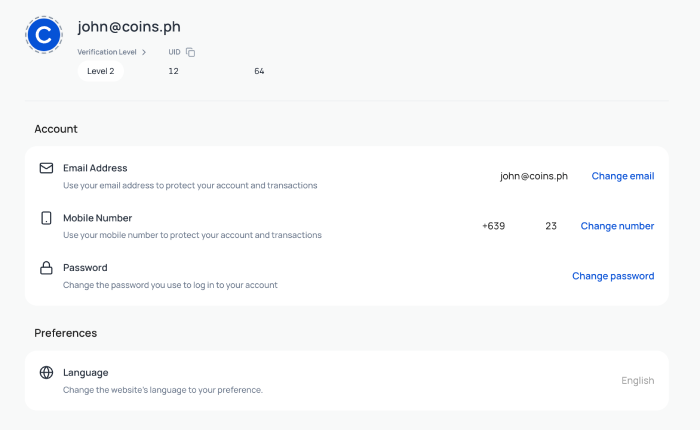
Task: Open the Change email link
Action: [x=622, y=176]
